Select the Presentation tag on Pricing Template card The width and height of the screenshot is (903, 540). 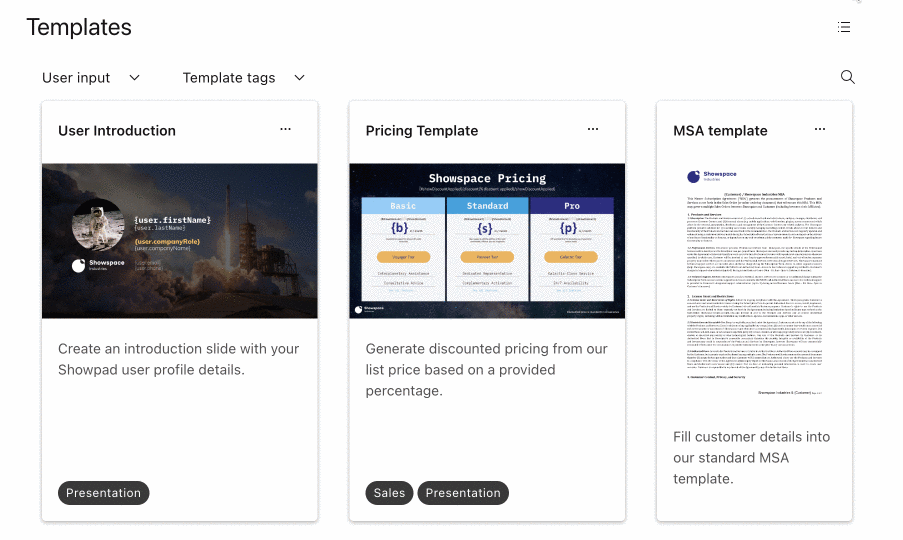pyautogui.click(x=463, y=493)
